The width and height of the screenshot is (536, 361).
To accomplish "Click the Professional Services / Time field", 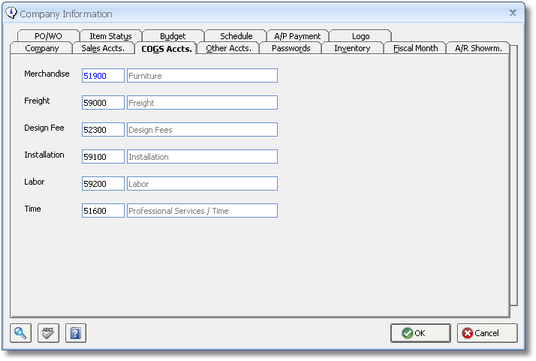I will pos(202,211).
